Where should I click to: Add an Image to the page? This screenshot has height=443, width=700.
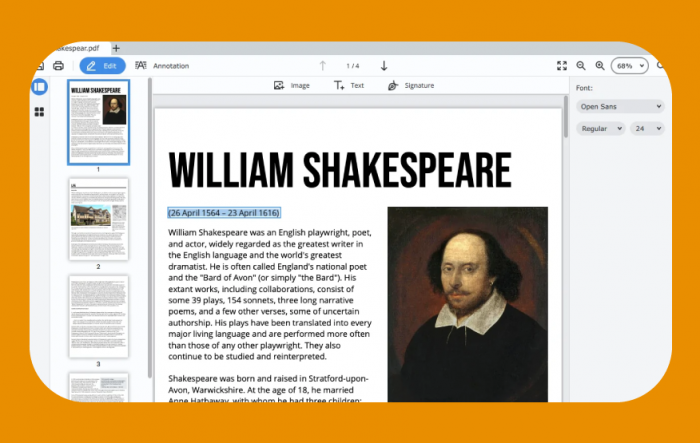[x=292, y=85]
